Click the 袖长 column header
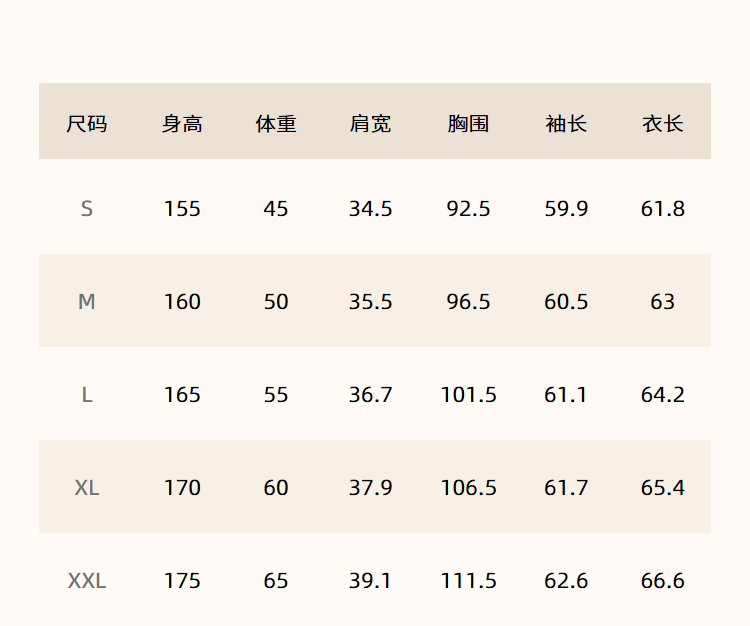Image resolution: width=750 pixels, height=626 pixels. click(566, 124)
